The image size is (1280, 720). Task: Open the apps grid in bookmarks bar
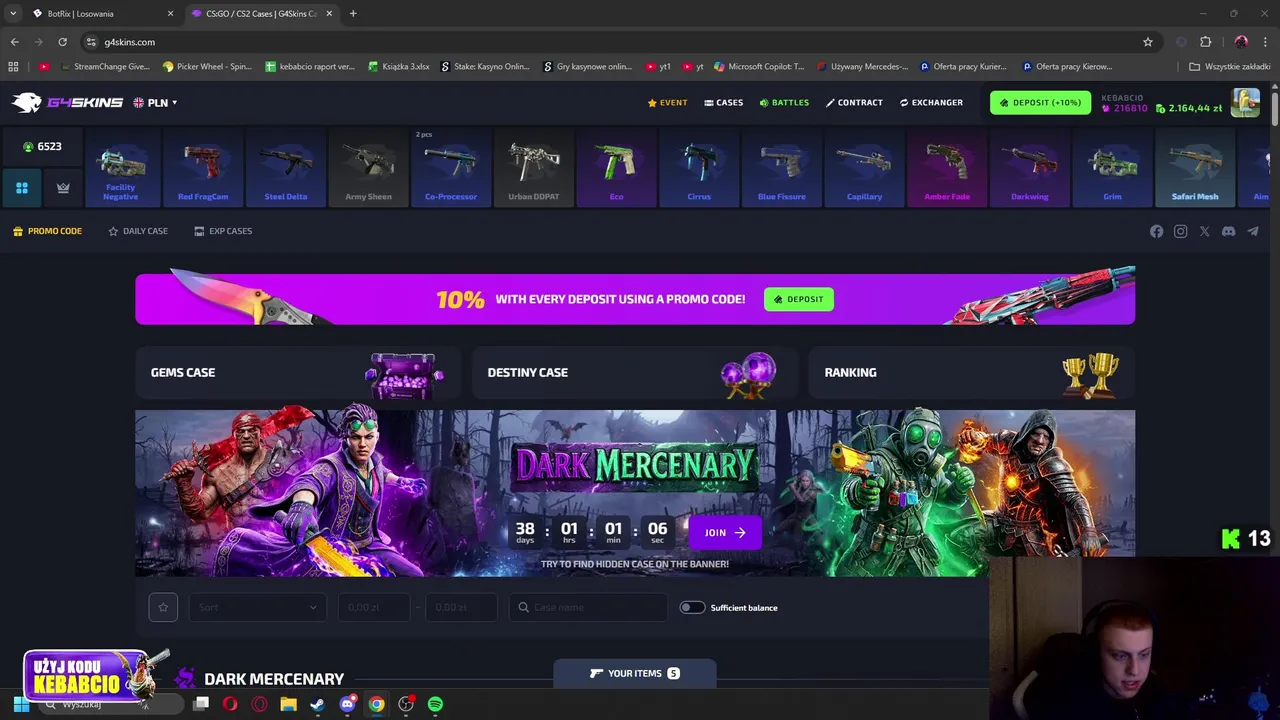(13, 67)
